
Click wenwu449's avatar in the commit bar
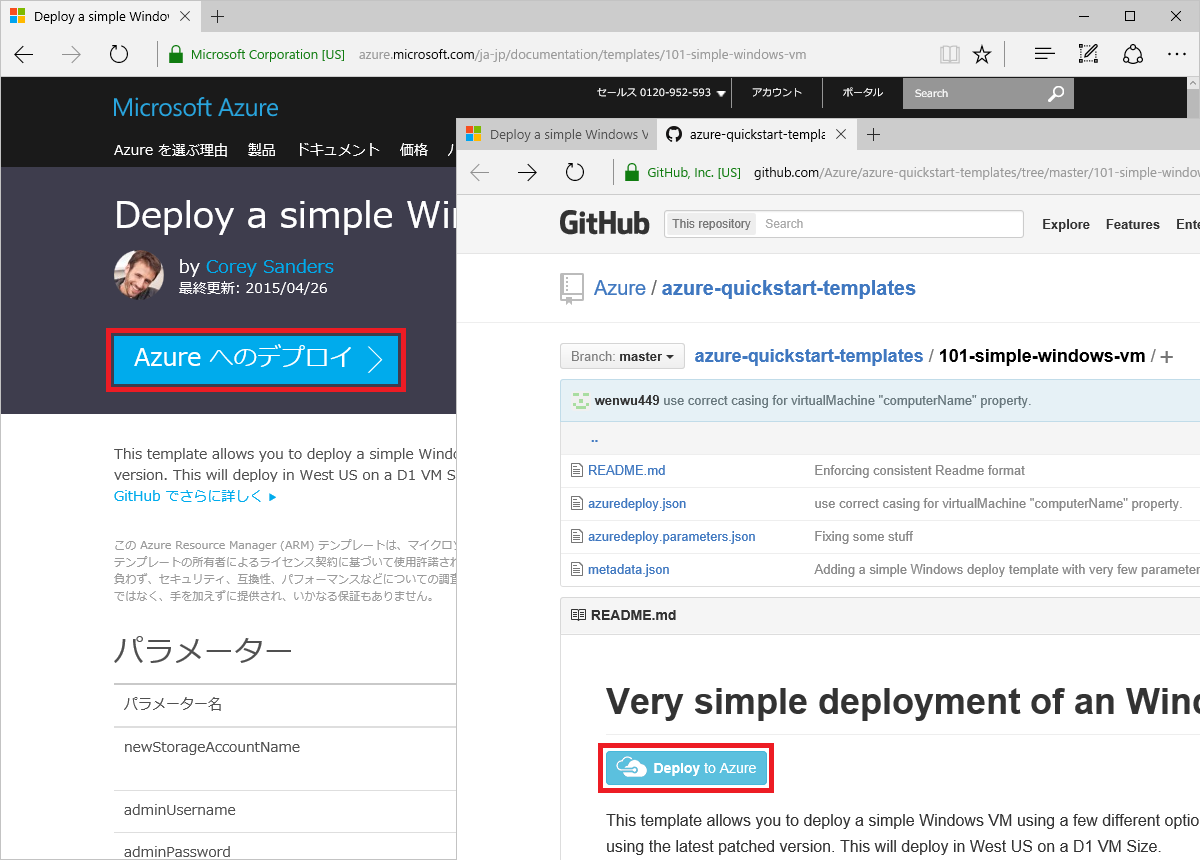pyautogui.click(x=580, y=400)
